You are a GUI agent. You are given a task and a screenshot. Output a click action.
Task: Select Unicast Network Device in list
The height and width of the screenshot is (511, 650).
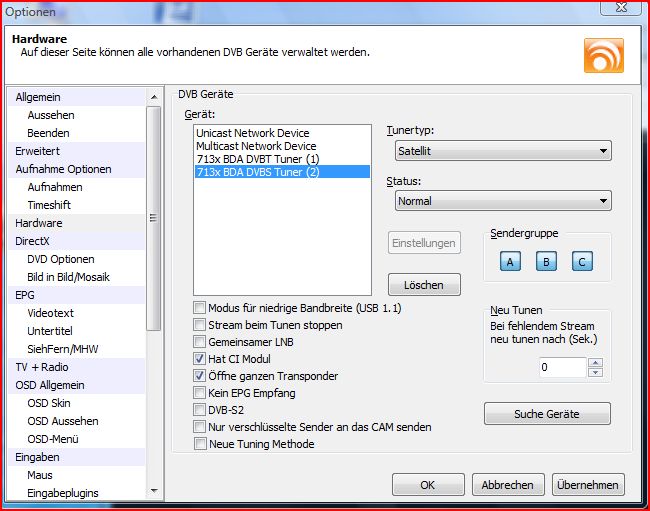click(x=282, y=133)
